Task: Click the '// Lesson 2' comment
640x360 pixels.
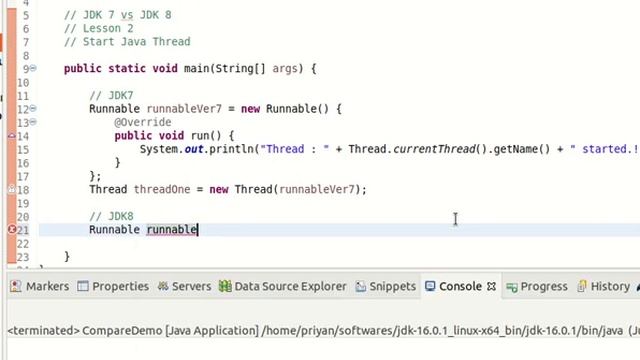Action: pyautogui.click(x=99, y=29)
